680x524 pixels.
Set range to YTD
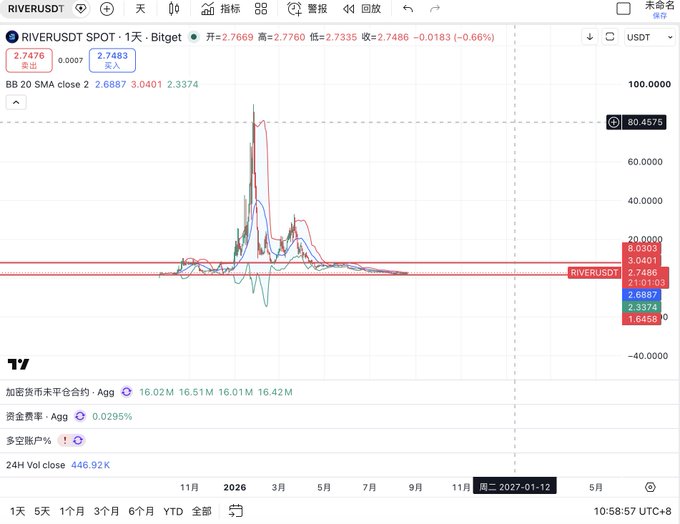(173, 511)
